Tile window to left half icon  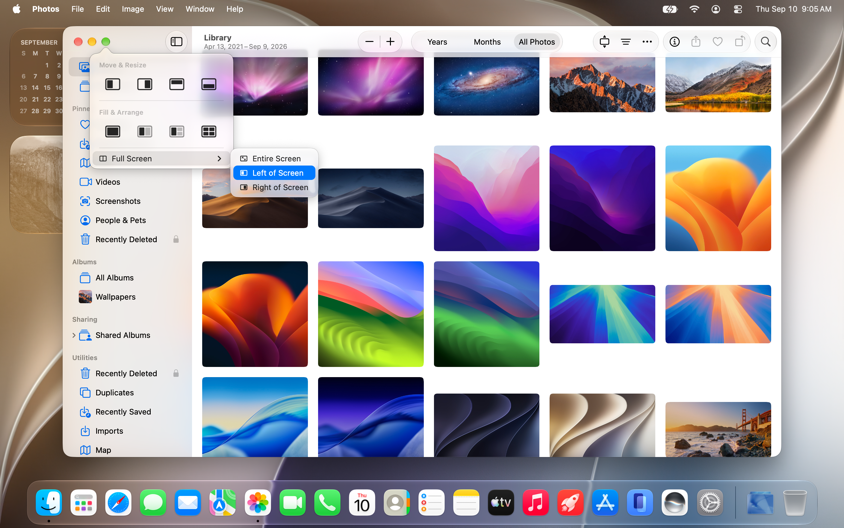click(112, 84)
